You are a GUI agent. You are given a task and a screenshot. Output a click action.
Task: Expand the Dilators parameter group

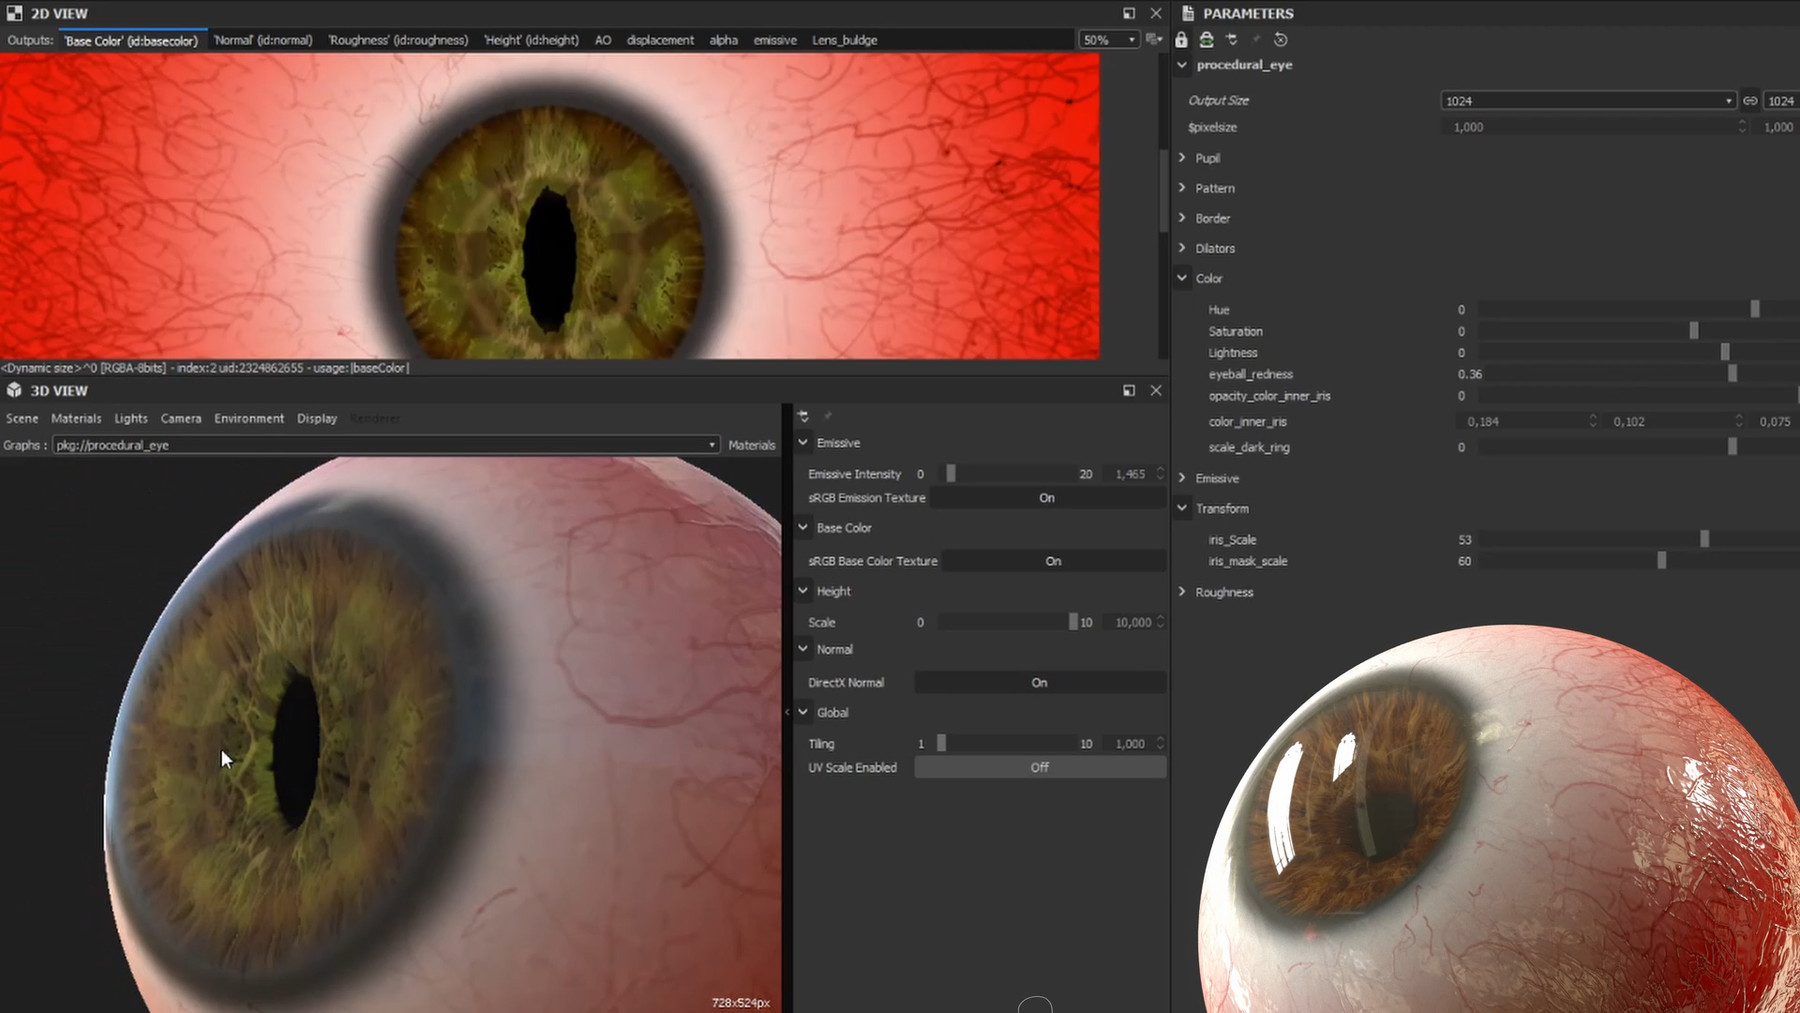point(1182,248)
